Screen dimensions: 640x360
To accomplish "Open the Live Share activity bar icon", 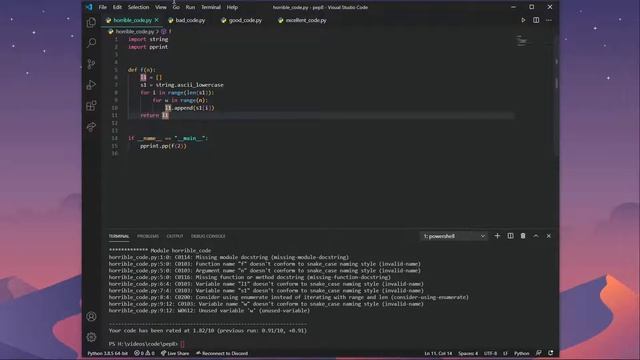I will click(91, 127).
